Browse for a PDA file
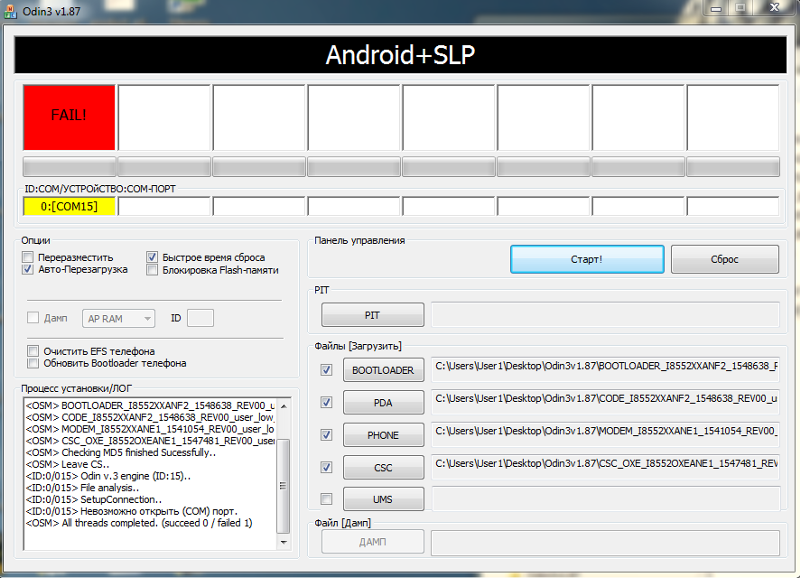Screen dimensions: 800x578 pos(383,403)
